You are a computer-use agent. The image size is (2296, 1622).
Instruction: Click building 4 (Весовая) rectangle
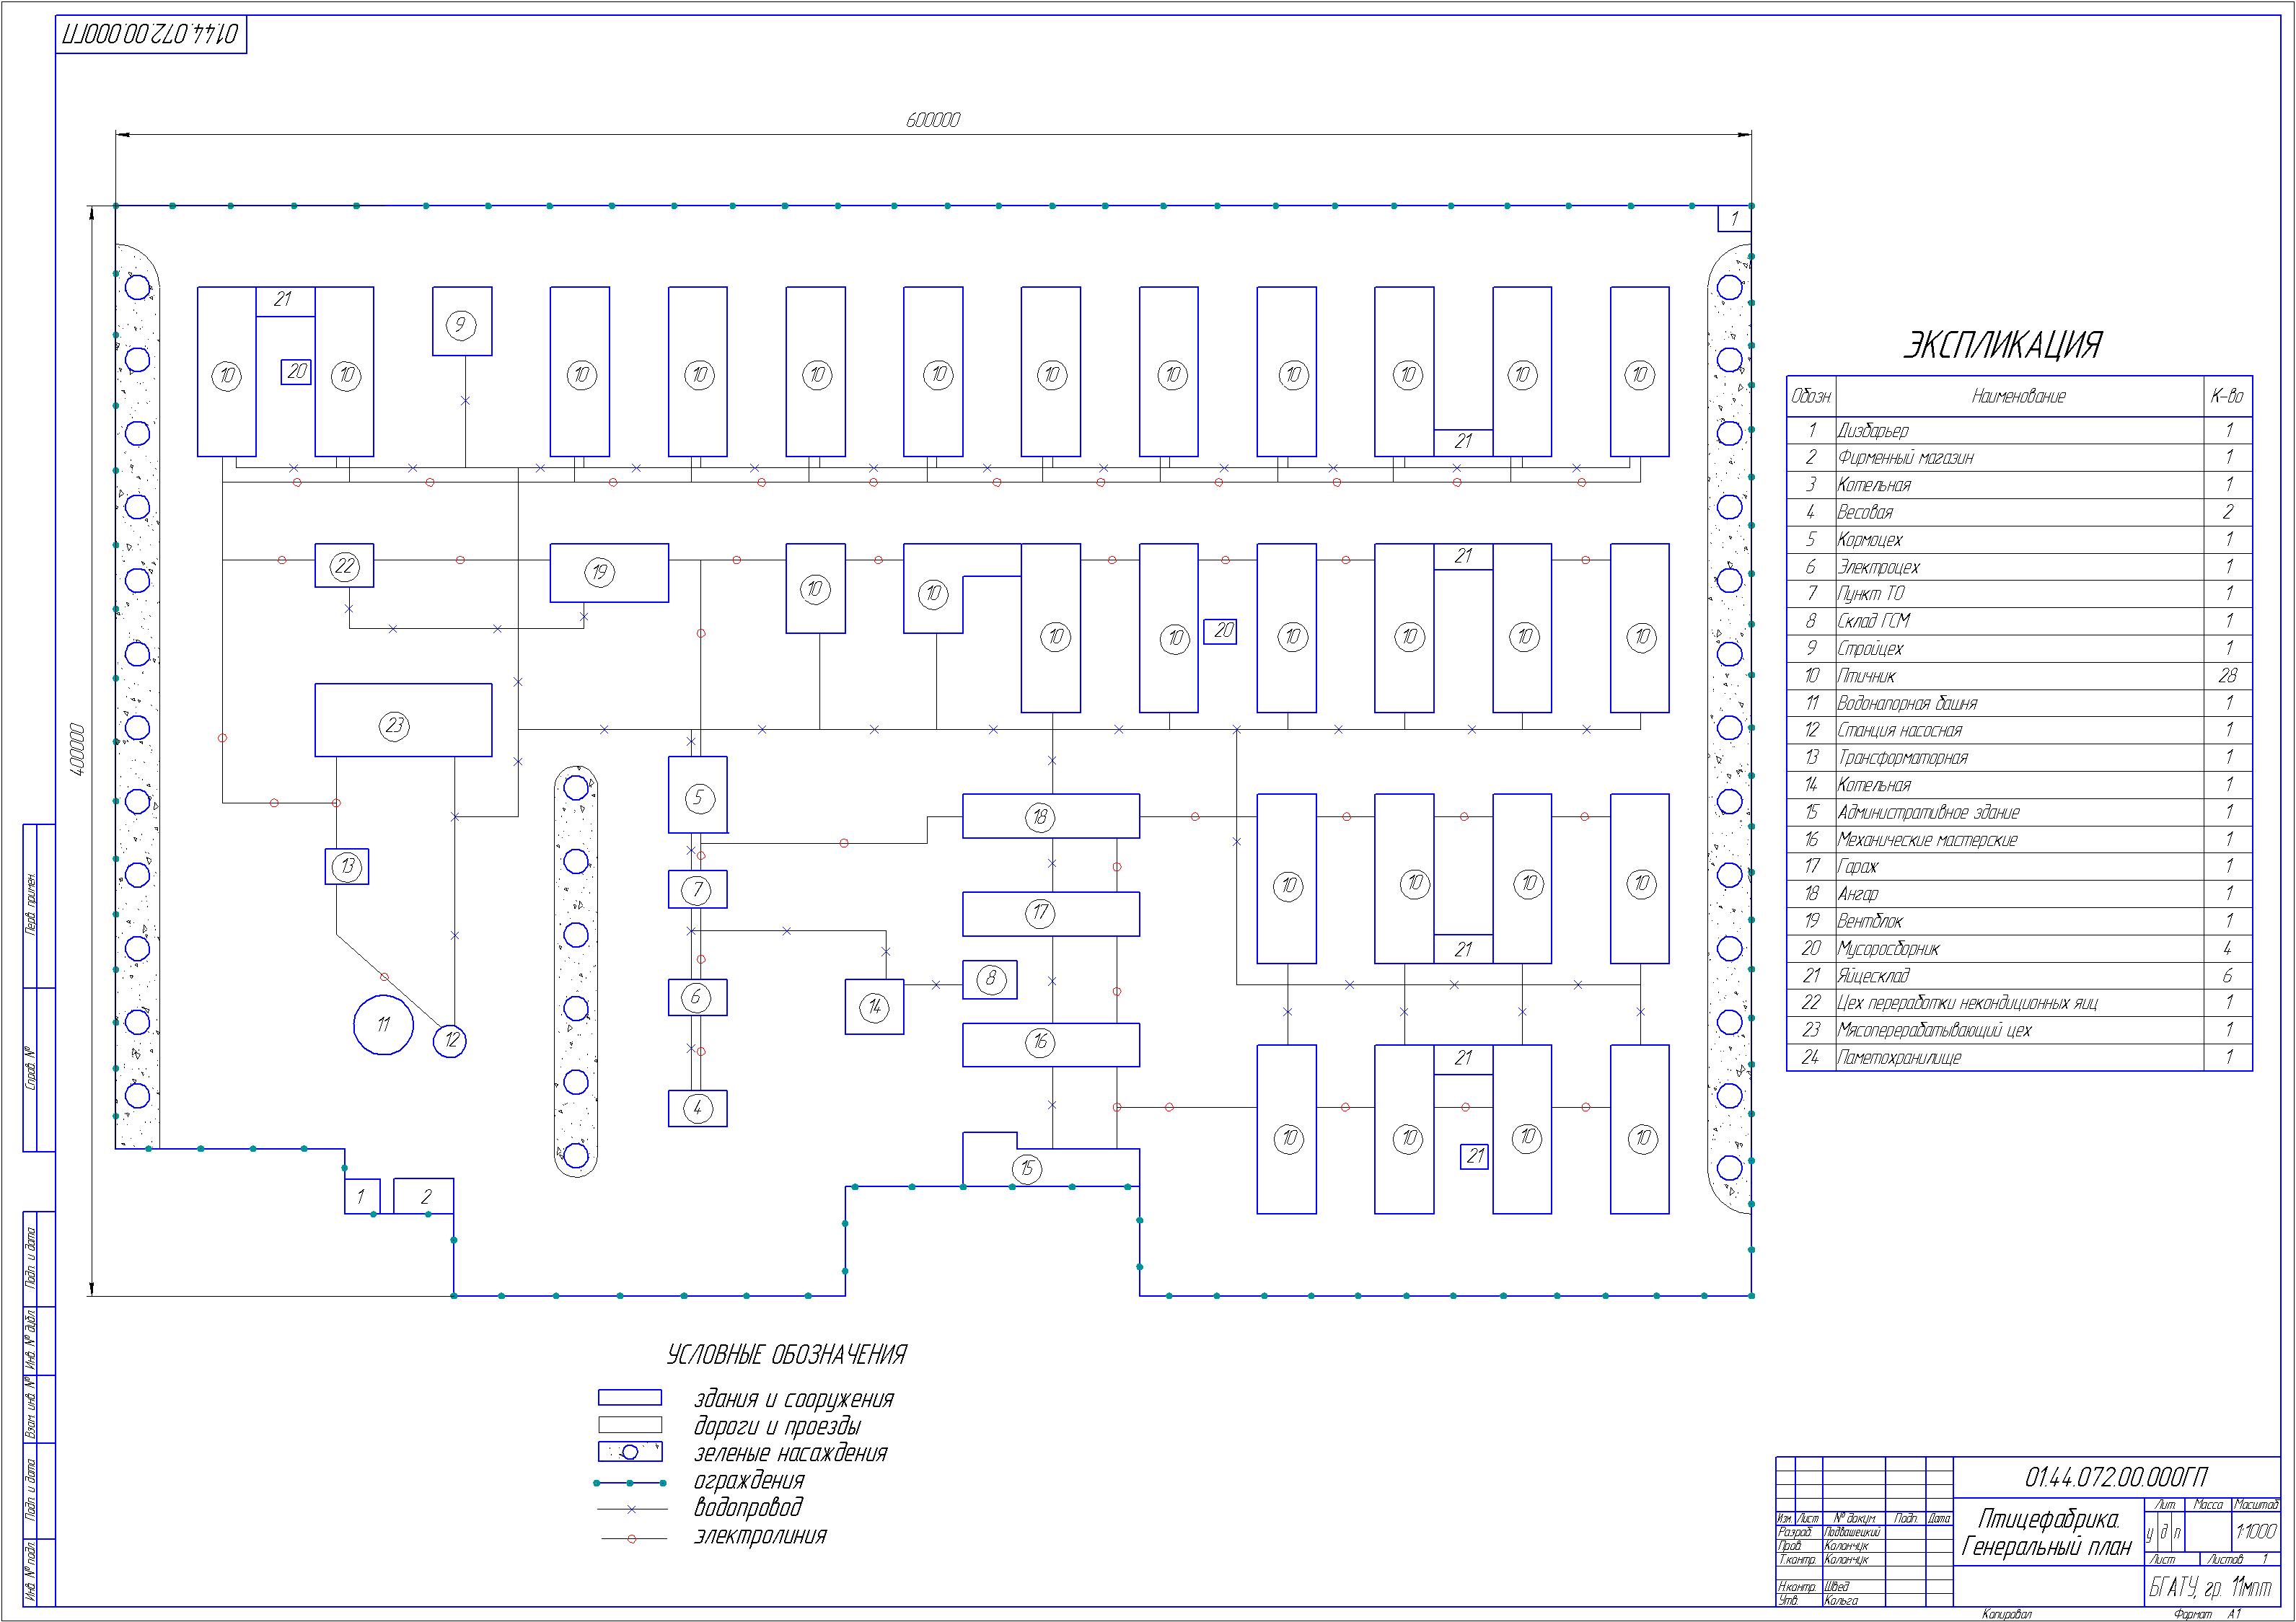[698, 1108]
